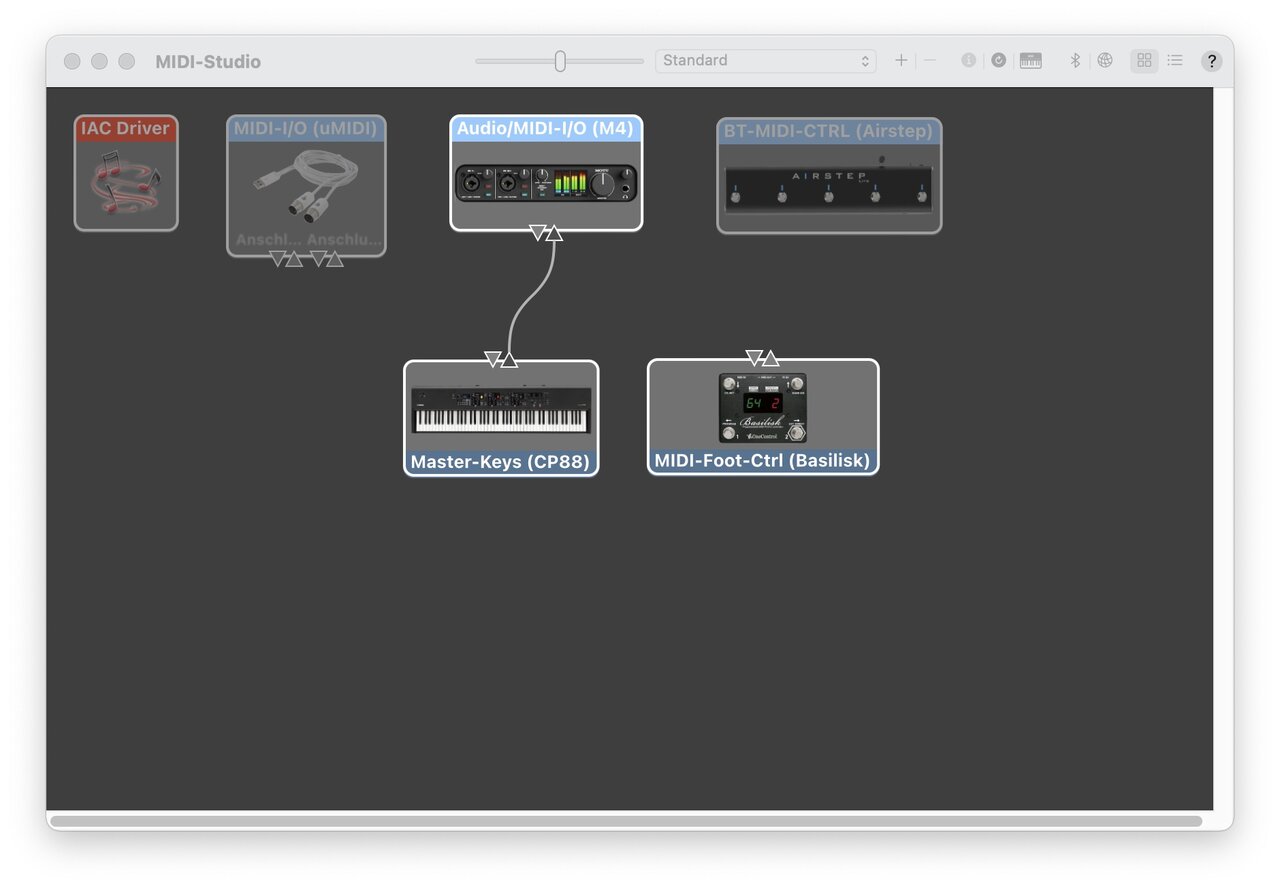Add a new device with plus
The height and width of the screenshot is (888, 1280).
tap(901, 61)
